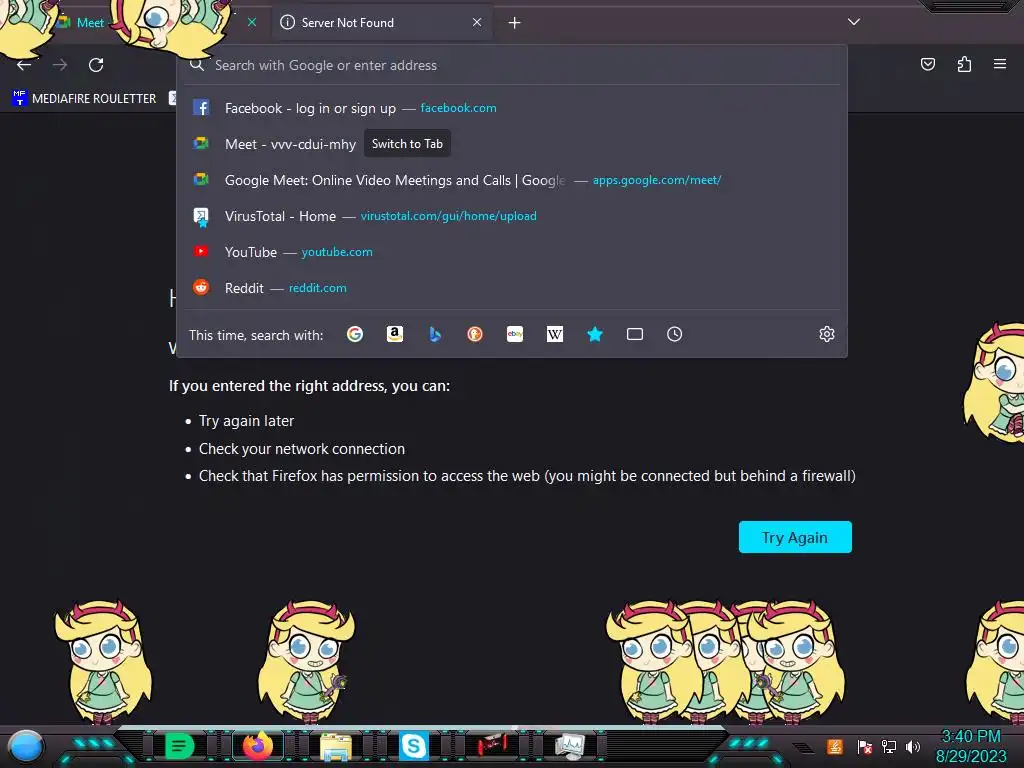Open the Firefox hamburger application menu
This screenshot has height=768, width=1024.
(x=1000, y=64)
